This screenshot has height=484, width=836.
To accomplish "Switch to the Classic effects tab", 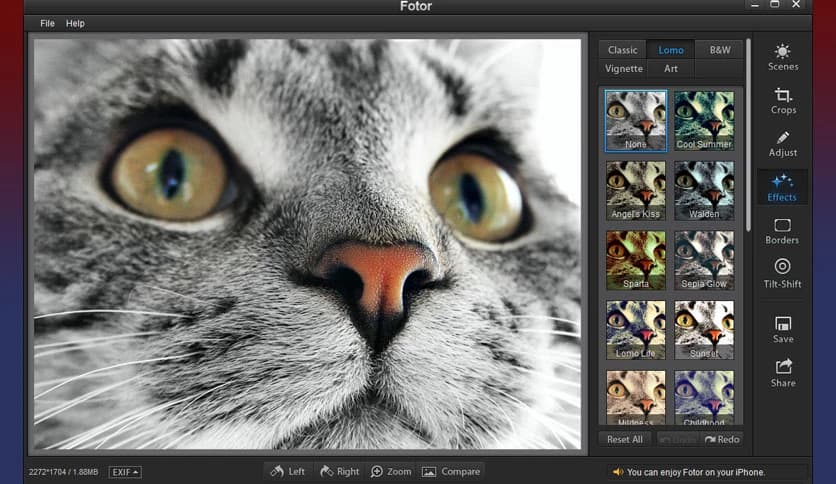I will (x=622, y=50).
